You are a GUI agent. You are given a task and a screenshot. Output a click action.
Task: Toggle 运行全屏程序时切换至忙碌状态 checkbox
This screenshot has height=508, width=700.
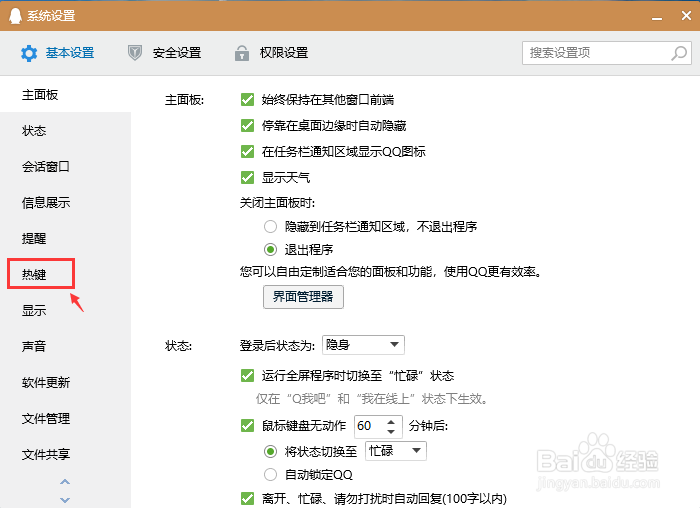click(247, 375)
